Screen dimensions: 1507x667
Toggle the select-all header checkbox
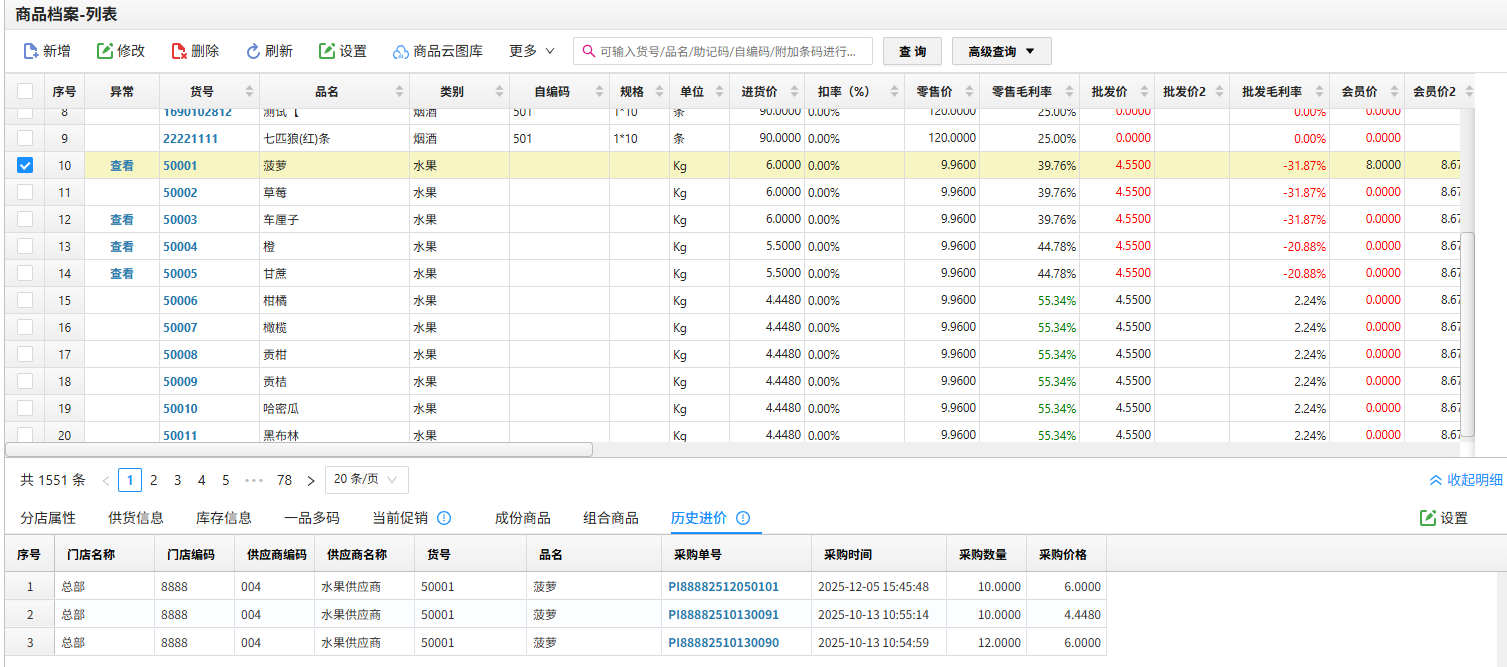(x=25, y=91)
